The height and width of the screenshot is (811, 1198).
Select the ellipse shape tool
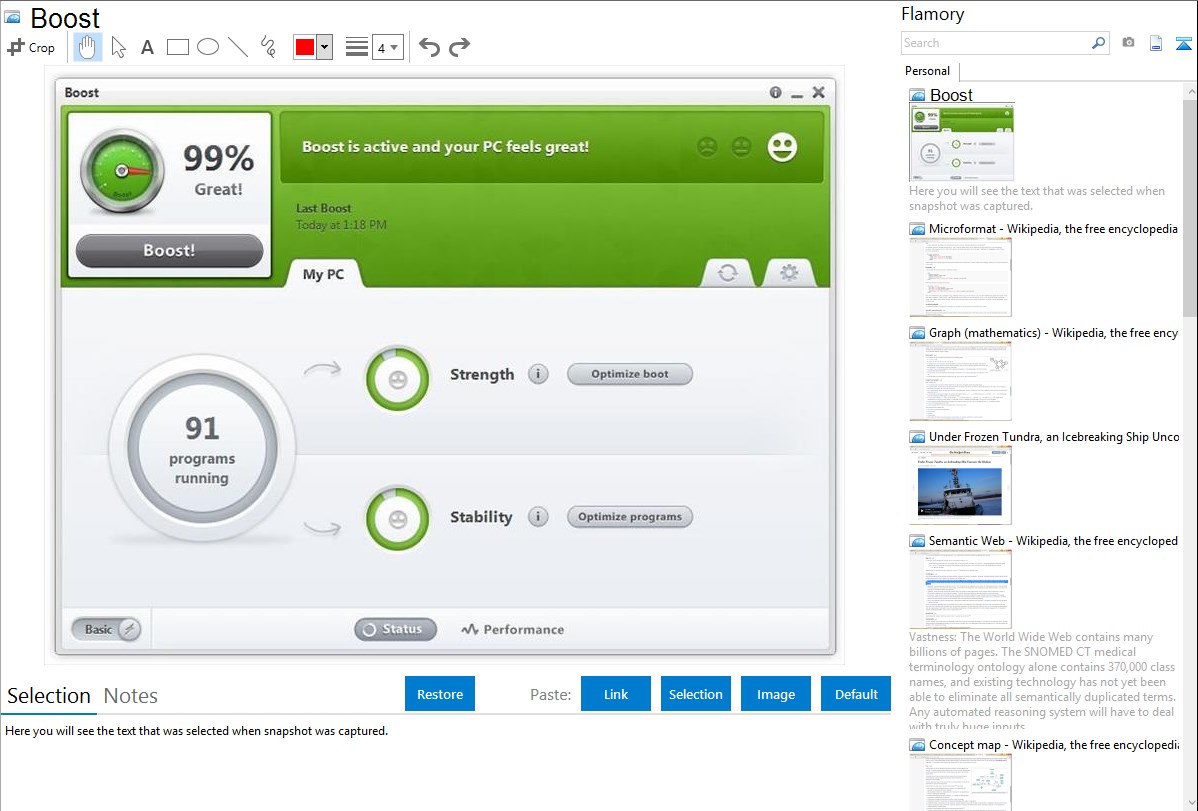coord(208,47)
